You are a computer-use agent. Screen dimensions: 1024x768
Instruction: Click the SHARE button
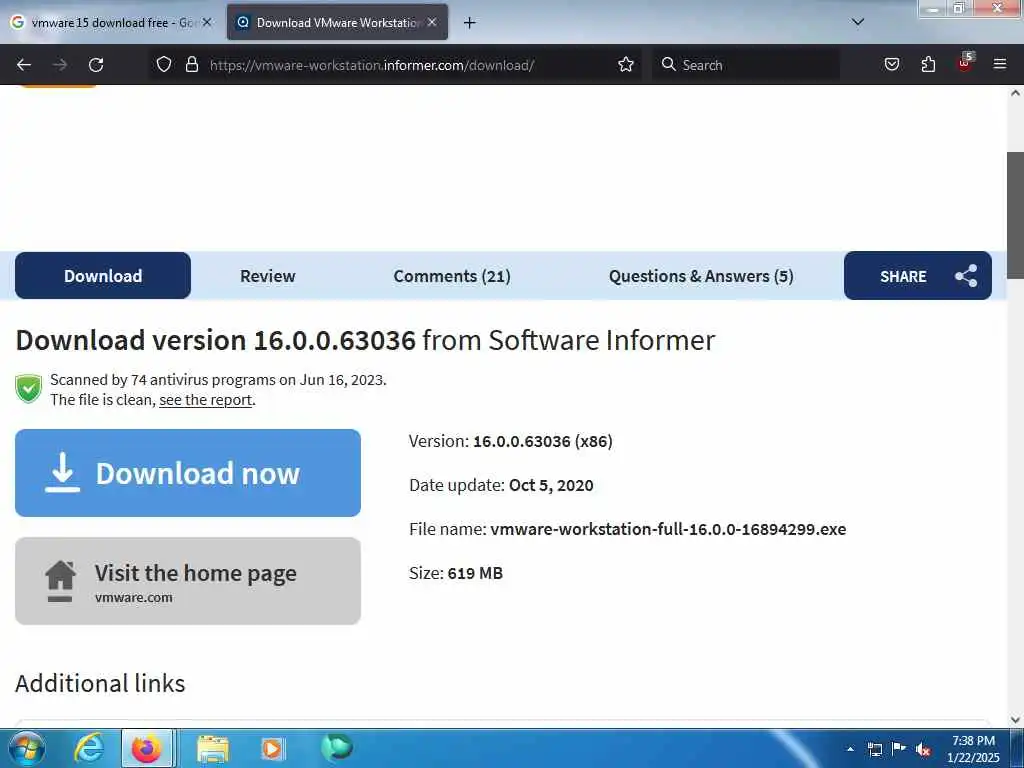pyautogui.click(x=918, y=276)
